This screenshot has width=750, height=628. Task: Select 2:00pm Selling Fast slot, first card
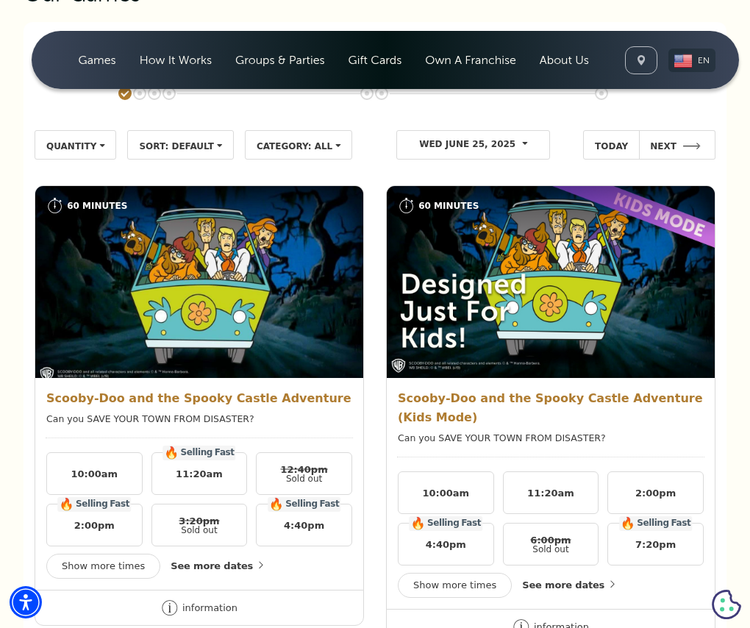[94, 525]
